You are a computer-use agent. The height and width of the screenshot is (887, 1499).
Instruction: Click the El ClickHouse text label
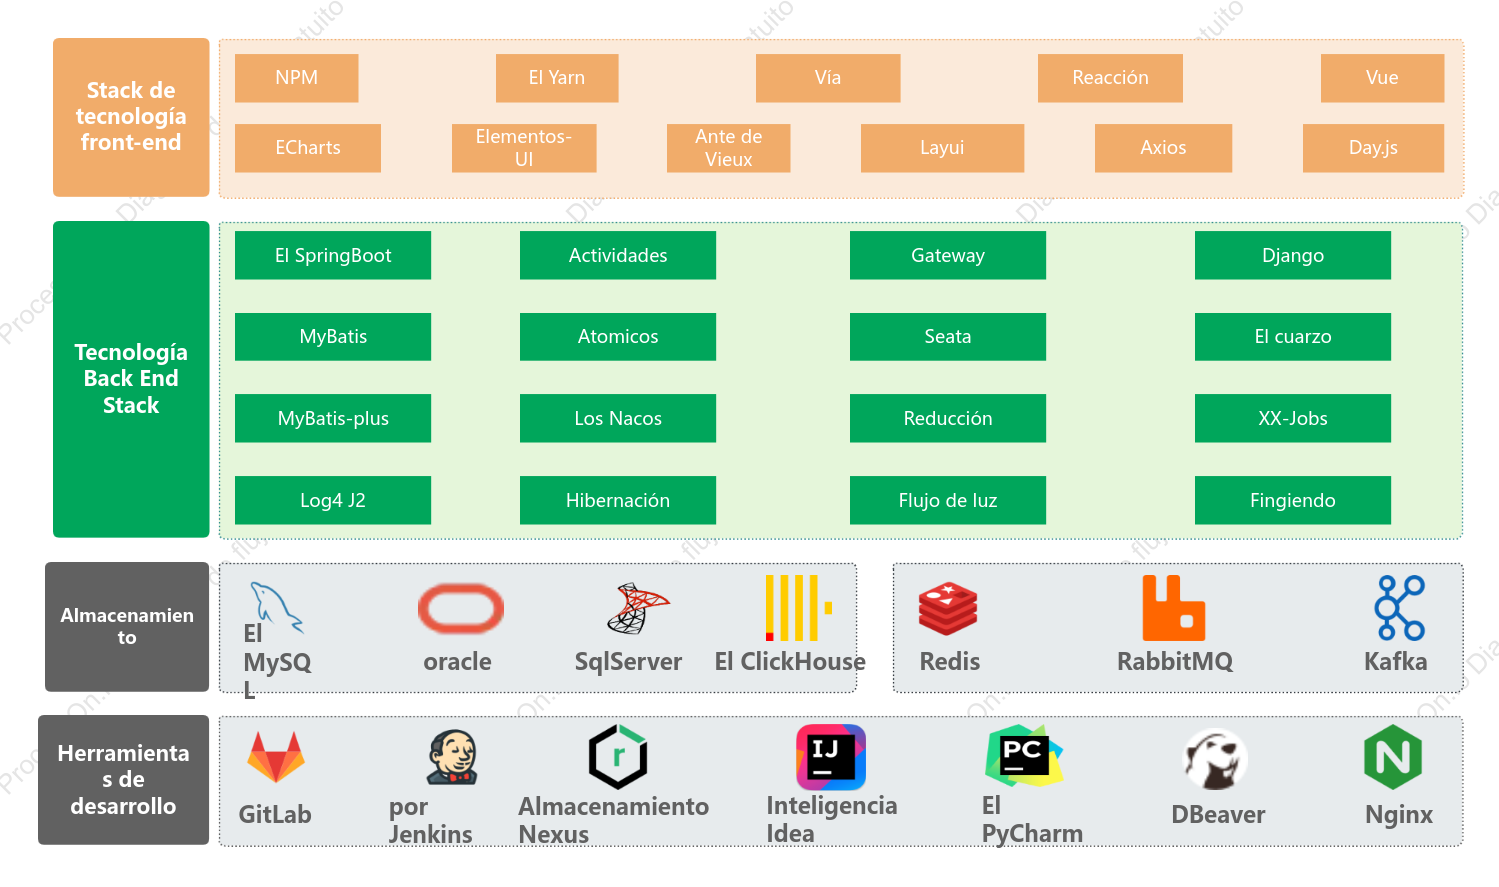point(790,662)
